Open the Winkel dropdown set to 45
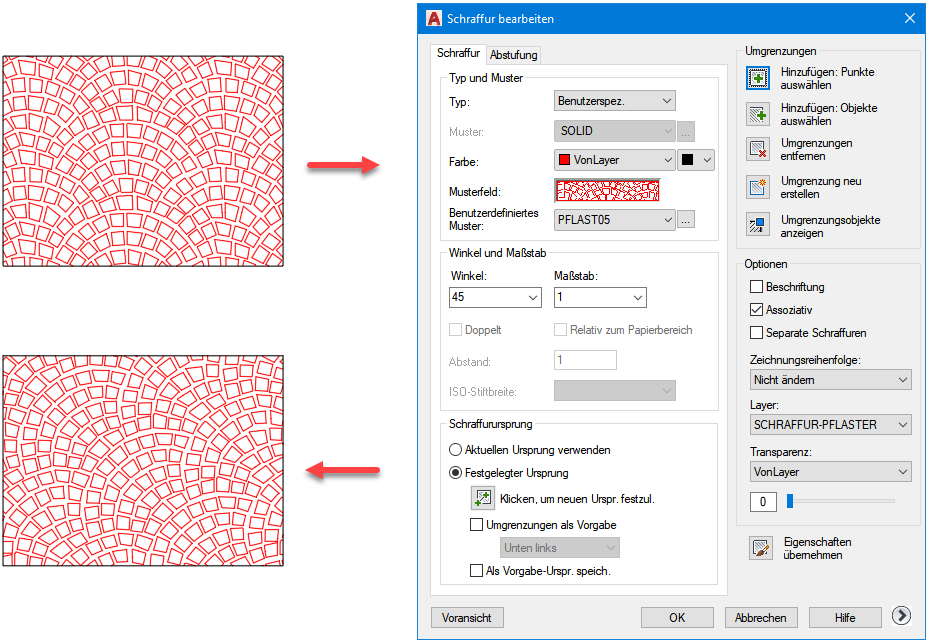Image resolution: width=929 pixels, height=642 pixels. [495, 297]
